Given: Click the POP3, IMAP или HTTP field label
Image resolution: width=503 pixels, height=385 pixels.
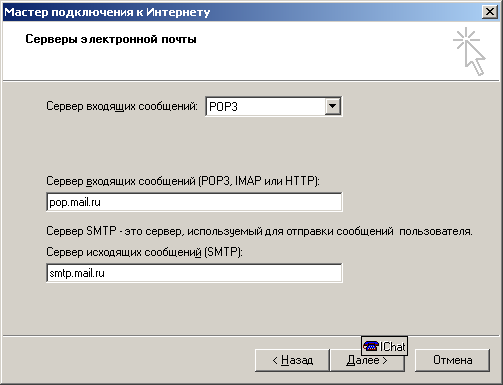Looking at the screenshot, I should click(x=183, y=181).
